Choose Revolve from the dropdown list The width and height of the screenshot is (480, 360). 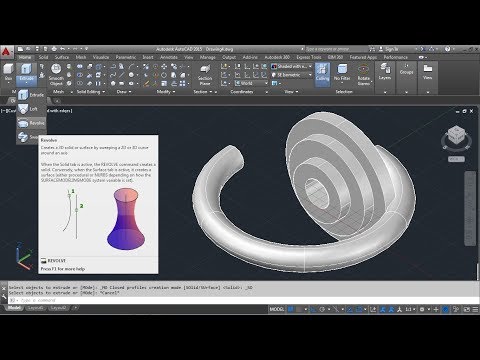[x=31, y=123]
